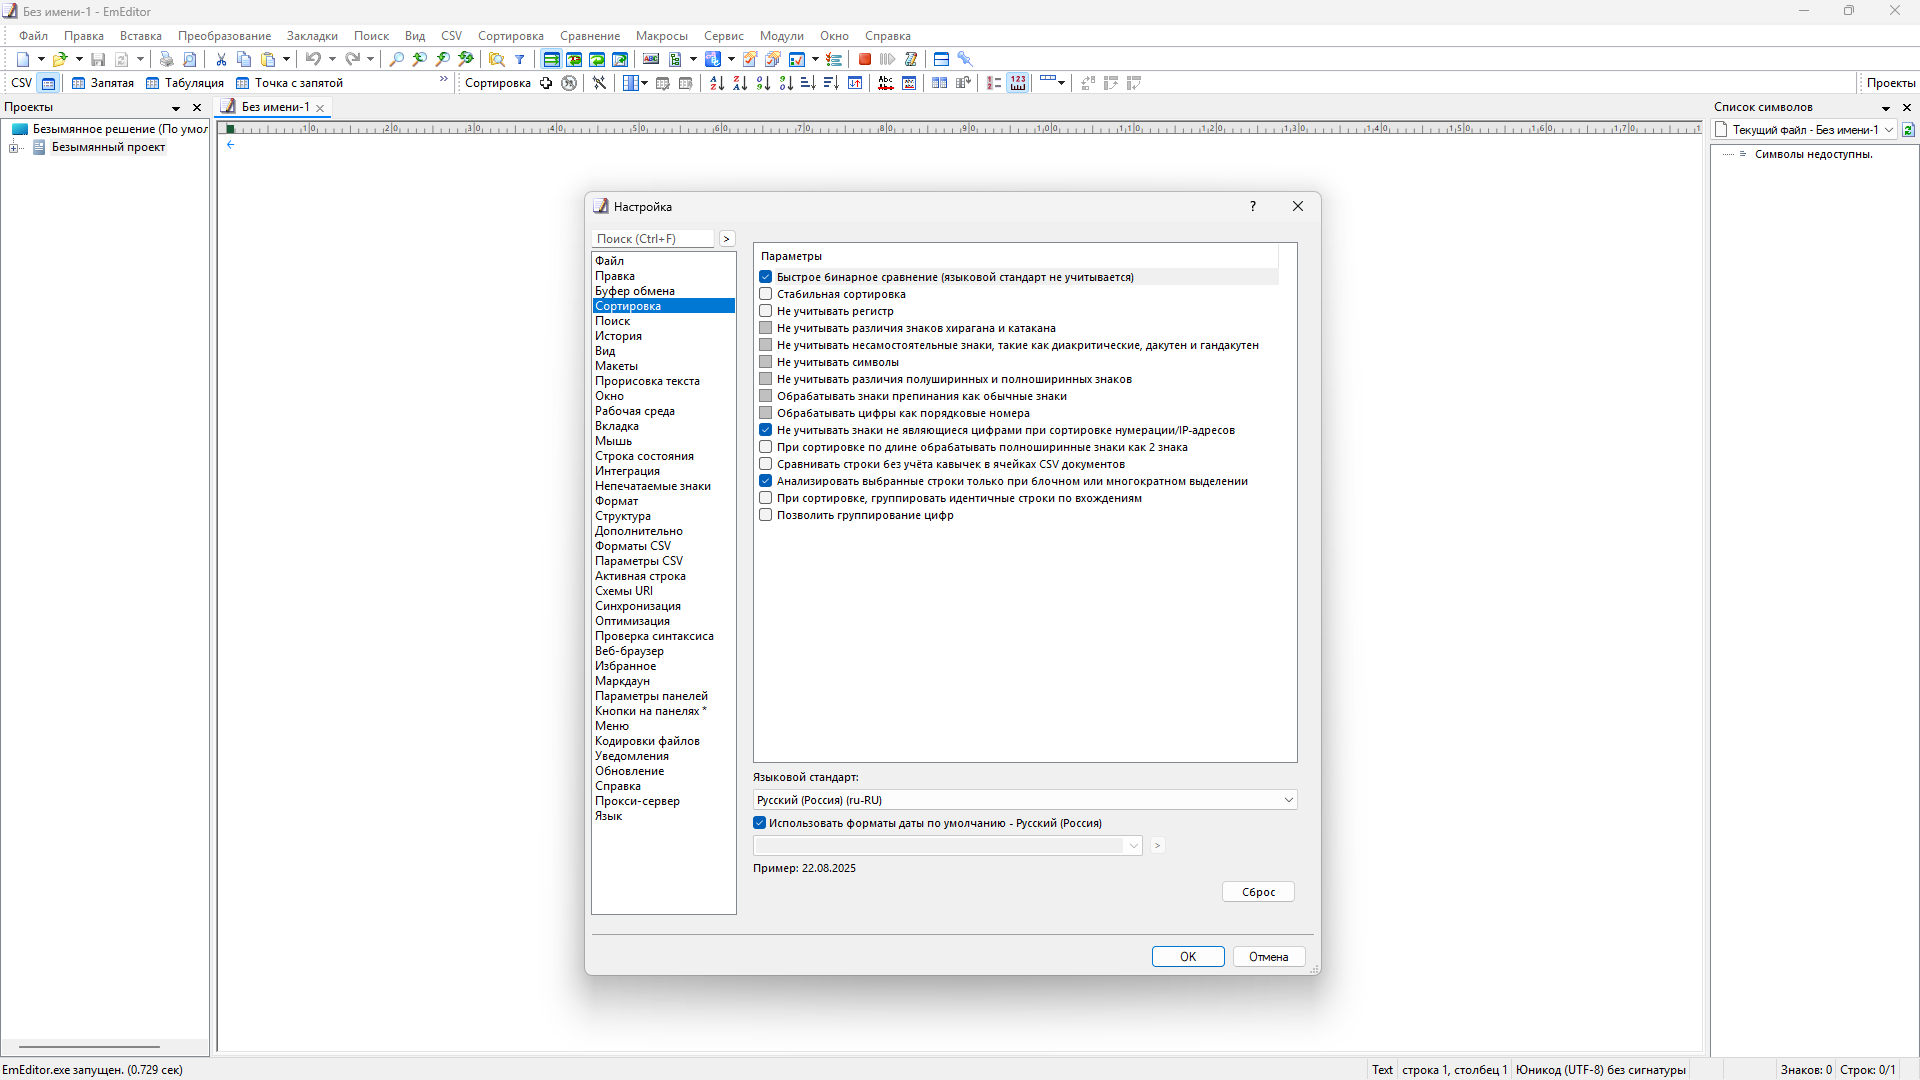Click the ruler 123 toggle icon
This screenshot has height=1080, width=1920.
point(1018,83)
